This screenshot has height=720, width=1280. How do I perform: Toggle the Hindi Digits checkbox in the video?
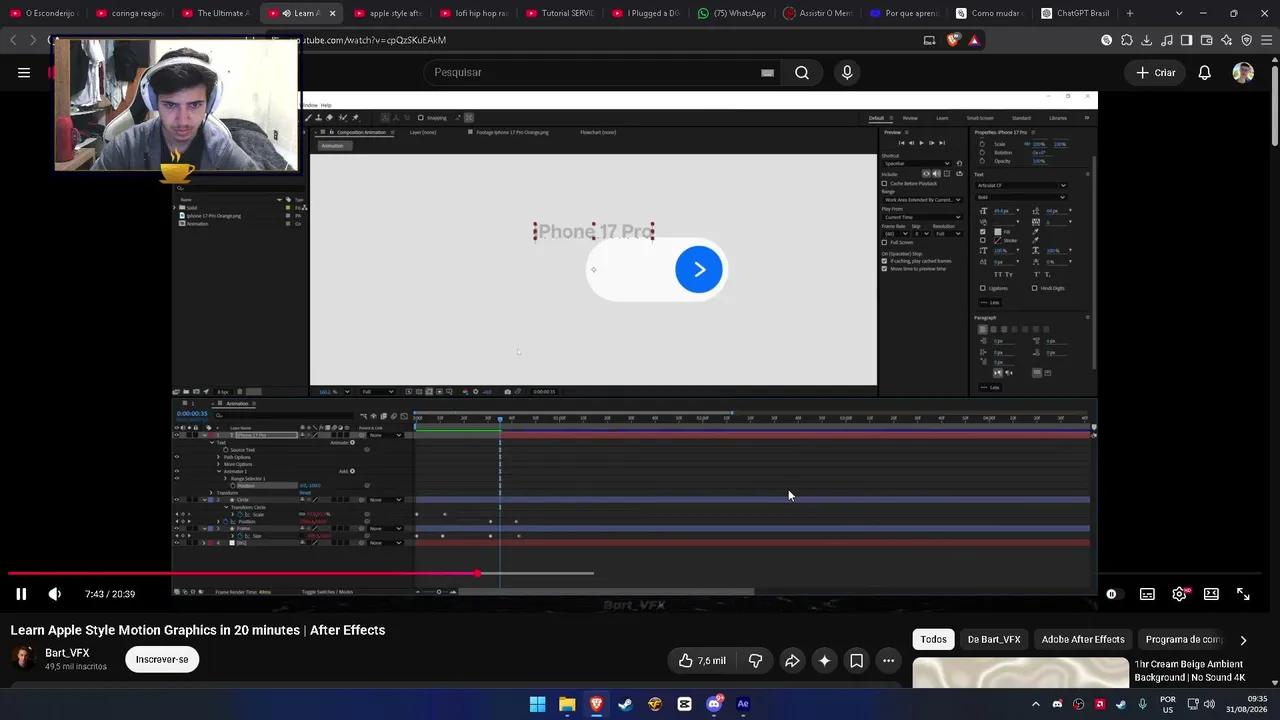[x=1035, y=288]
